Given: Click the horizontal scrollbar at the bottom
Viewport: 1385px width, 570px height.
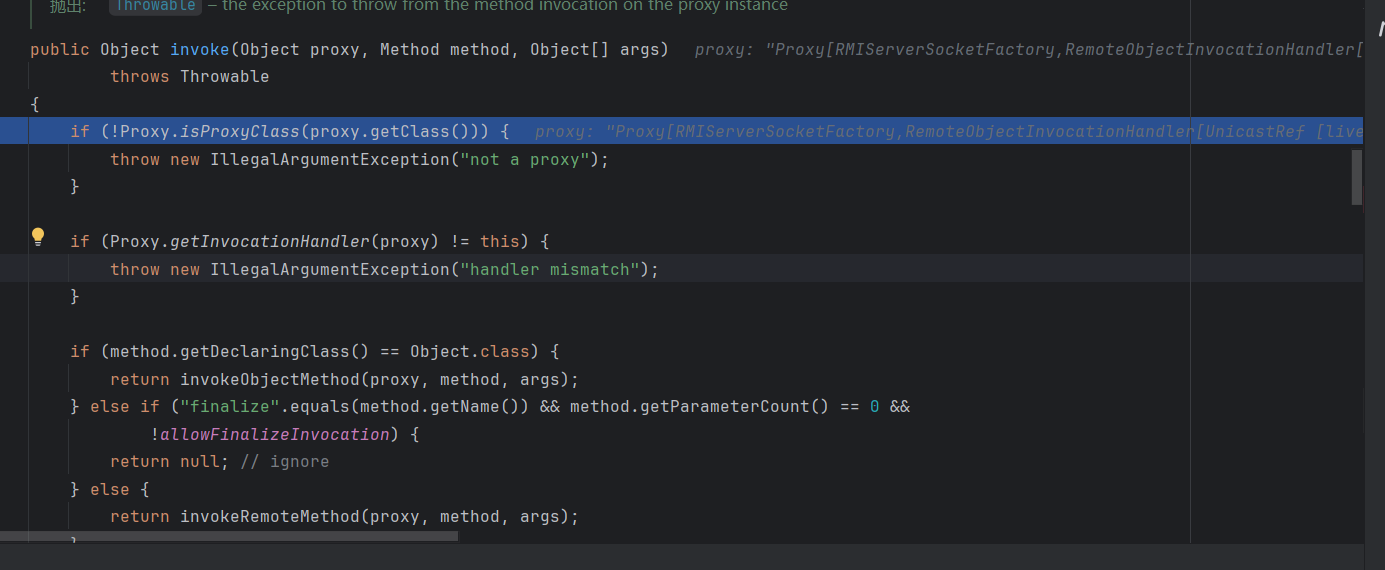Looking at the screenshot, I should (x=229, y=537).
